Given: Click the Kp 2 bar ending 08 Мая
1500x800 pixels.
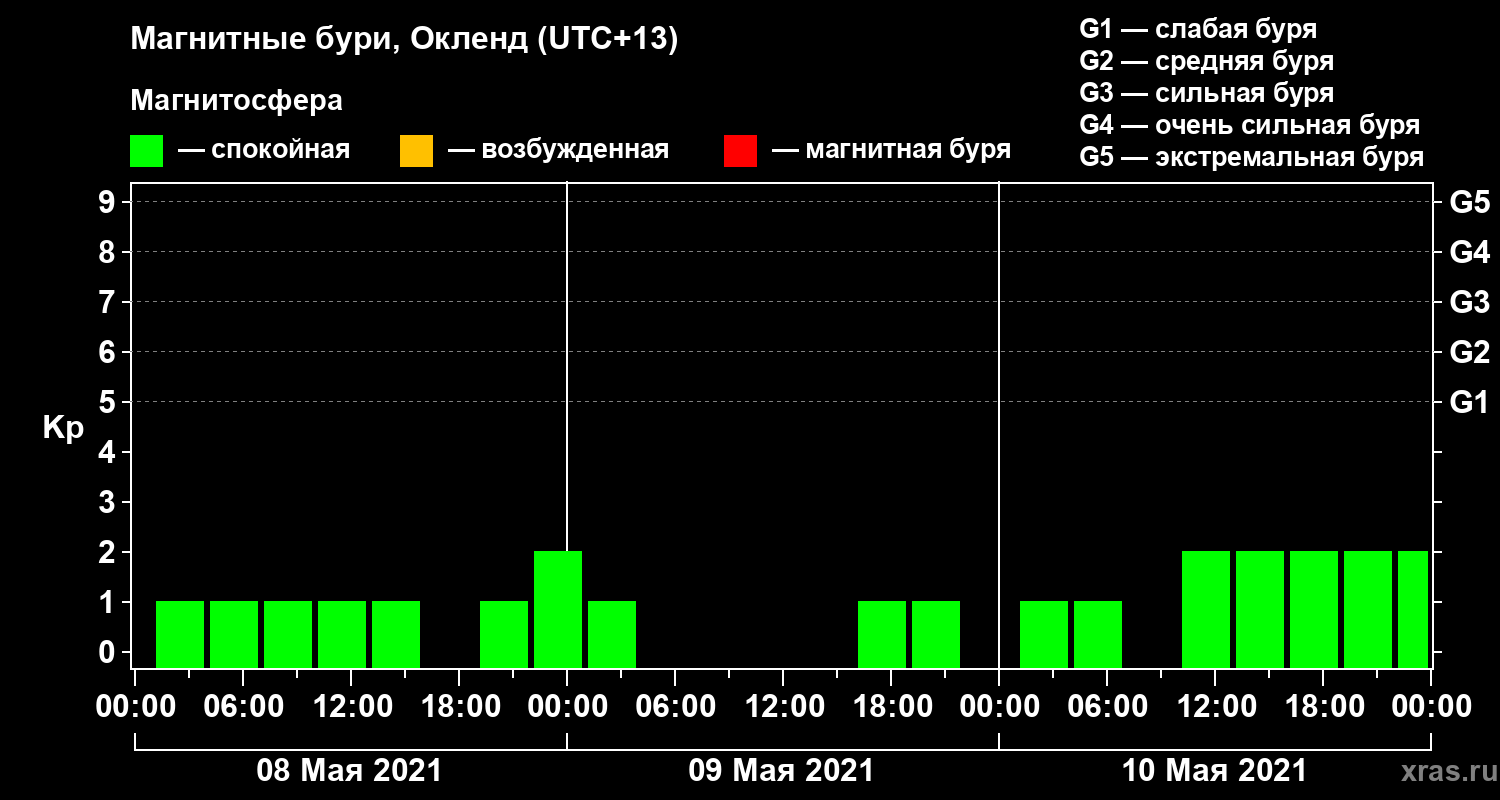Looking at the screenshot, I should pyautogui.click(x=558, y=609).
